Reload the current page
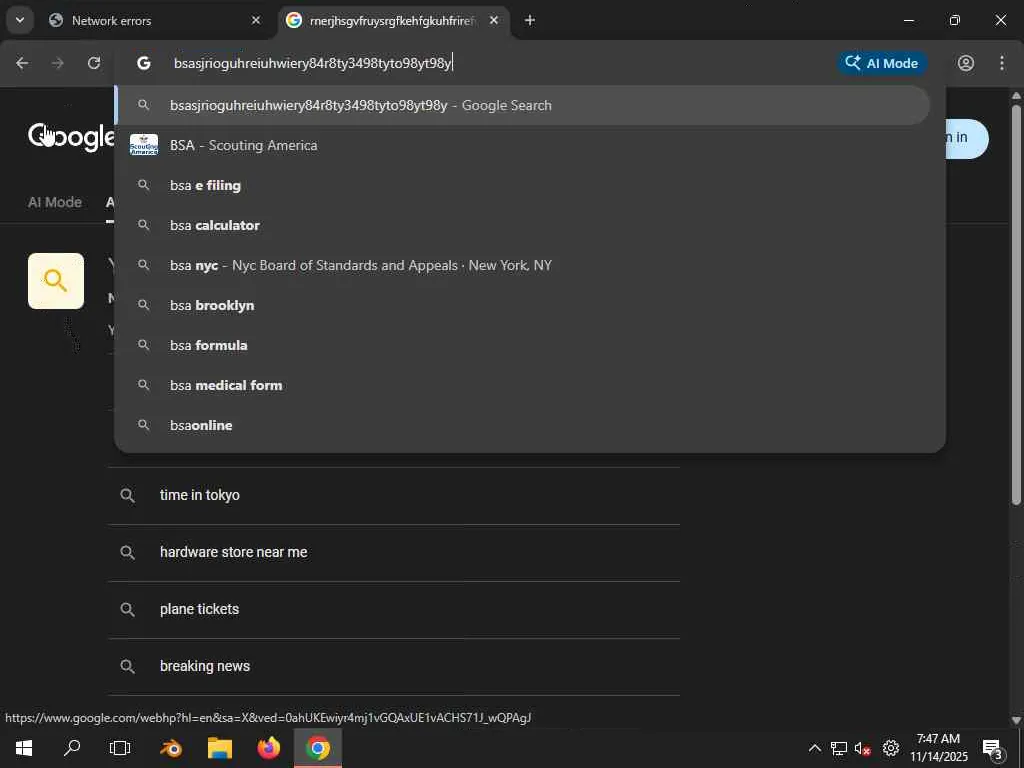The image size is (1024, 768). tap(94, 63)
